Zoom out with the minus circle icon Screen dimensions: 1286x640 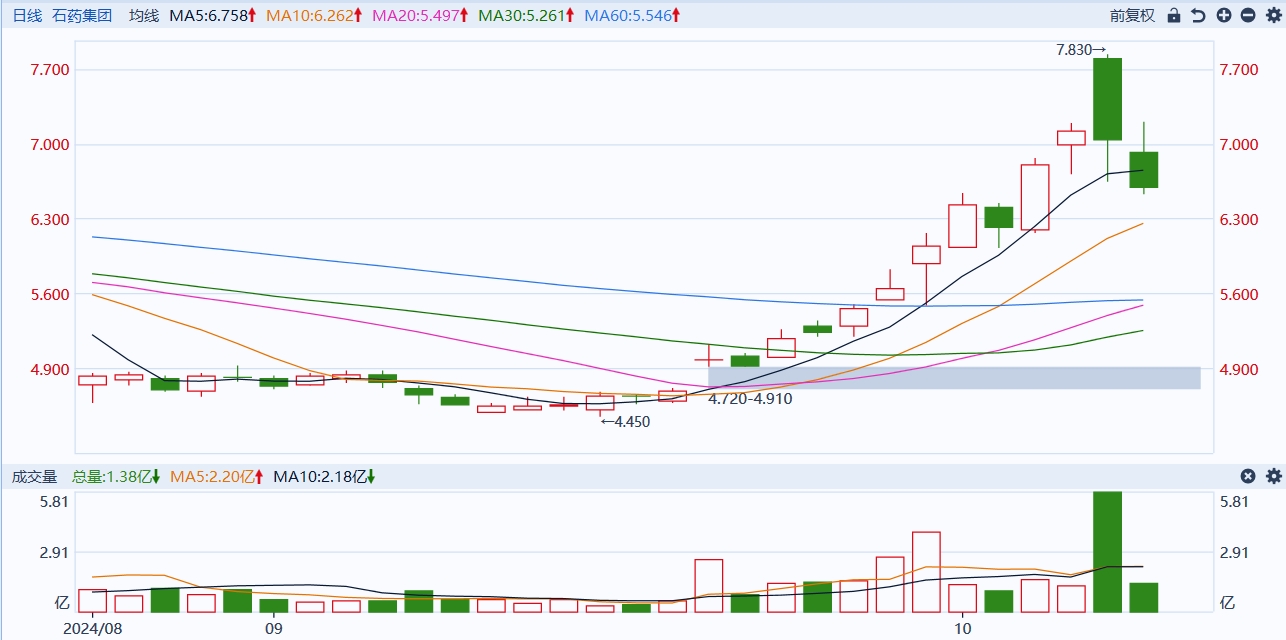point(1248,15)
